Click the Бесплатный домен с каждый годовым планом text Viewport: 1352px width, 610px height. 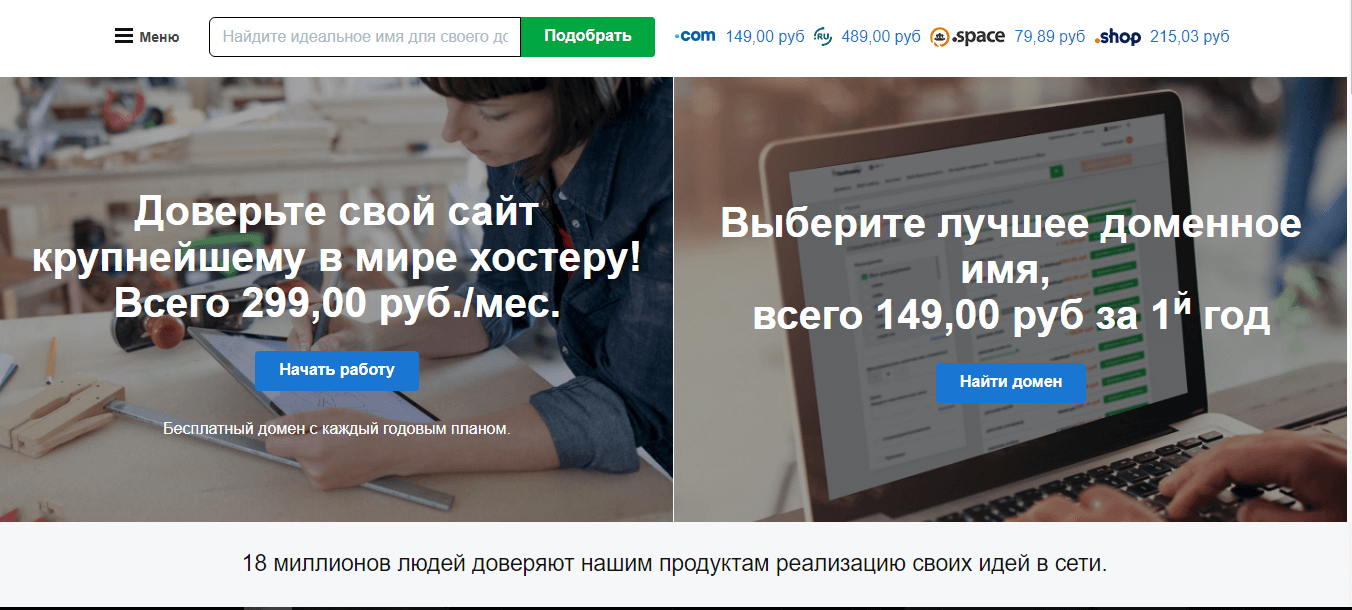pos(337,429)
